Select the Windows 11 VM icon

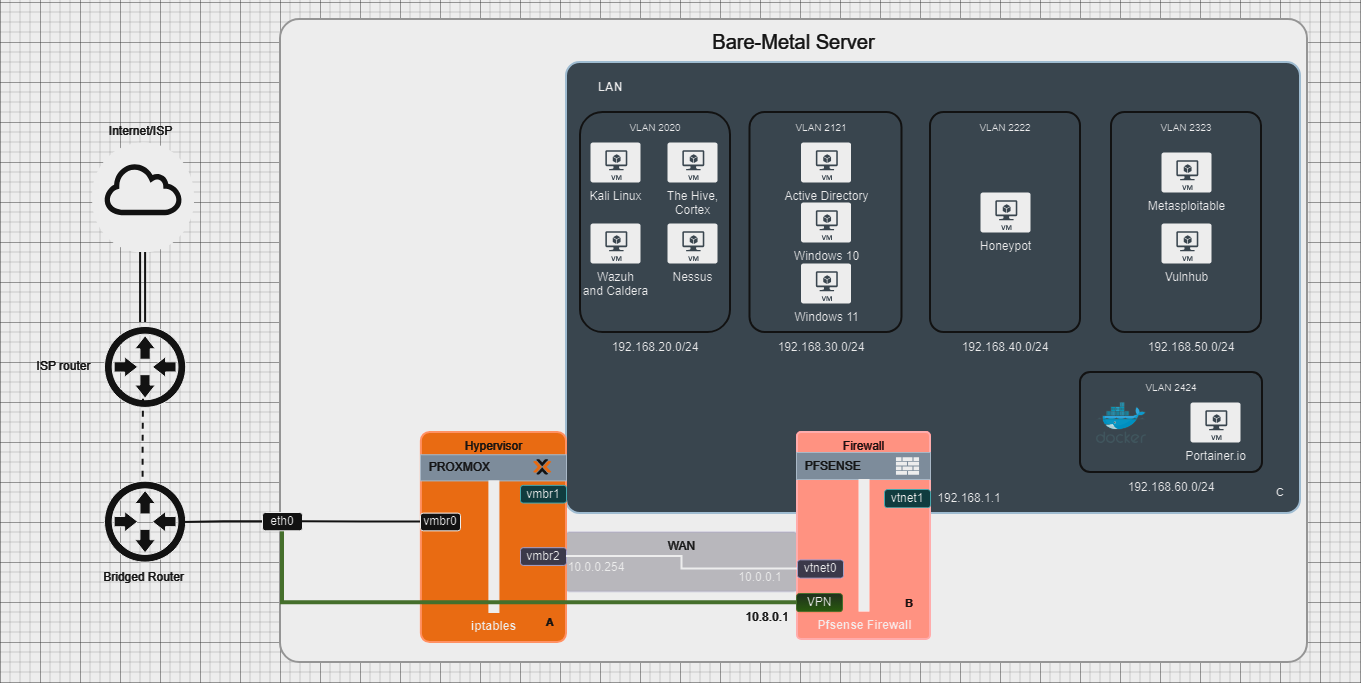(x=825, y=283)
